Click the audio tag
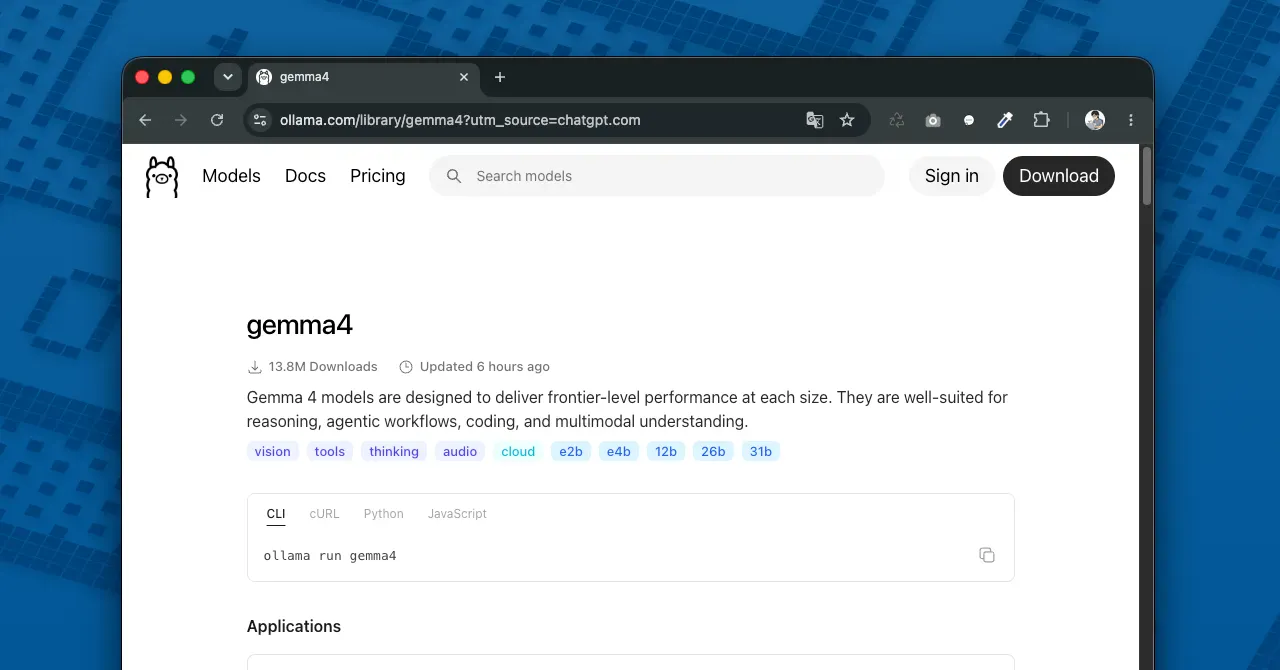 pos(460,452)
